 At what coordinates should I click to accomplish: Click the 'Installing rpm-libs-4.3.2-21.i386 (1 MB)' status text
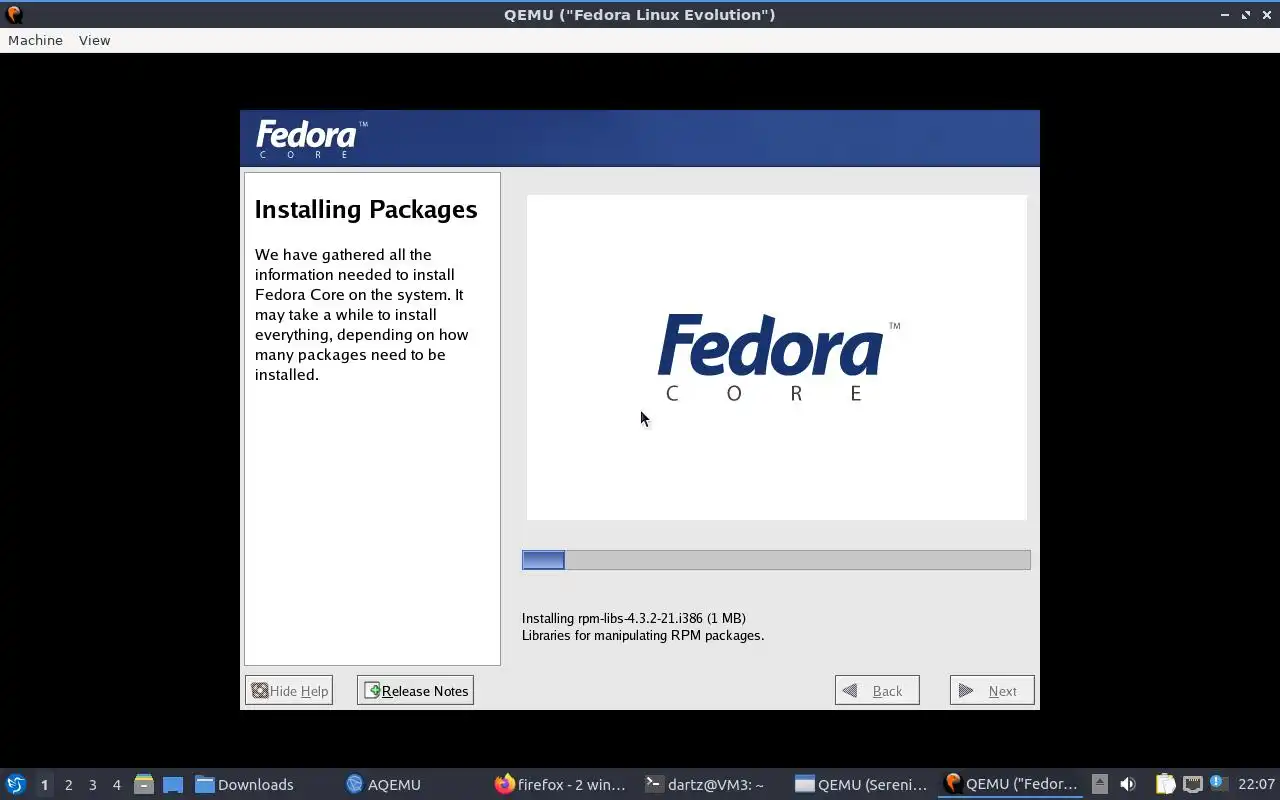634,618
